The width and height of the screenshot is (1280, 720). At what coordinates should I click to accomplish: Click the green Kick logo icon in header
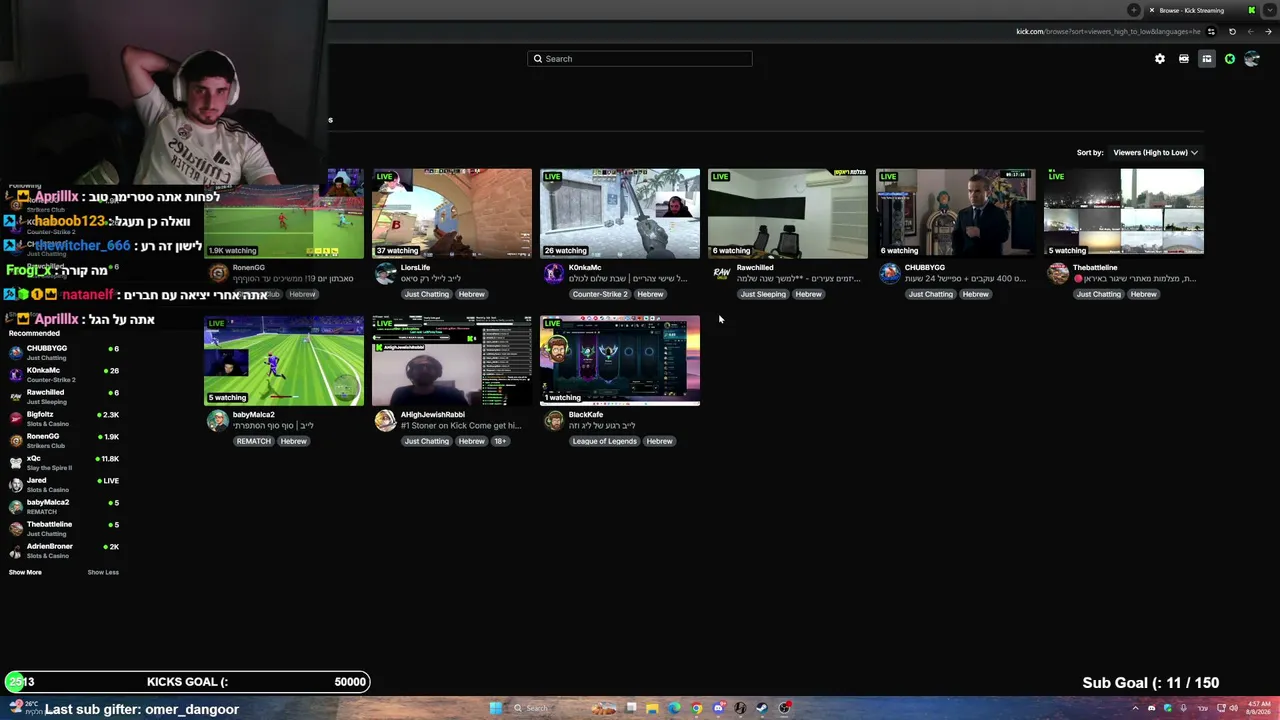1230,59
